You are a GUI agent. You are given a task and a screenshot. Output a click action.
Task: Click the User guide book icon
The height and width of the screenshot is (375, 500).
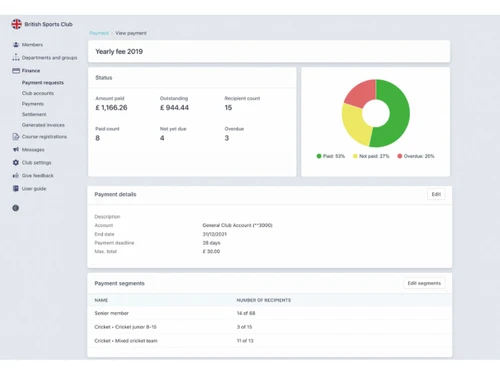pos(16,188)
